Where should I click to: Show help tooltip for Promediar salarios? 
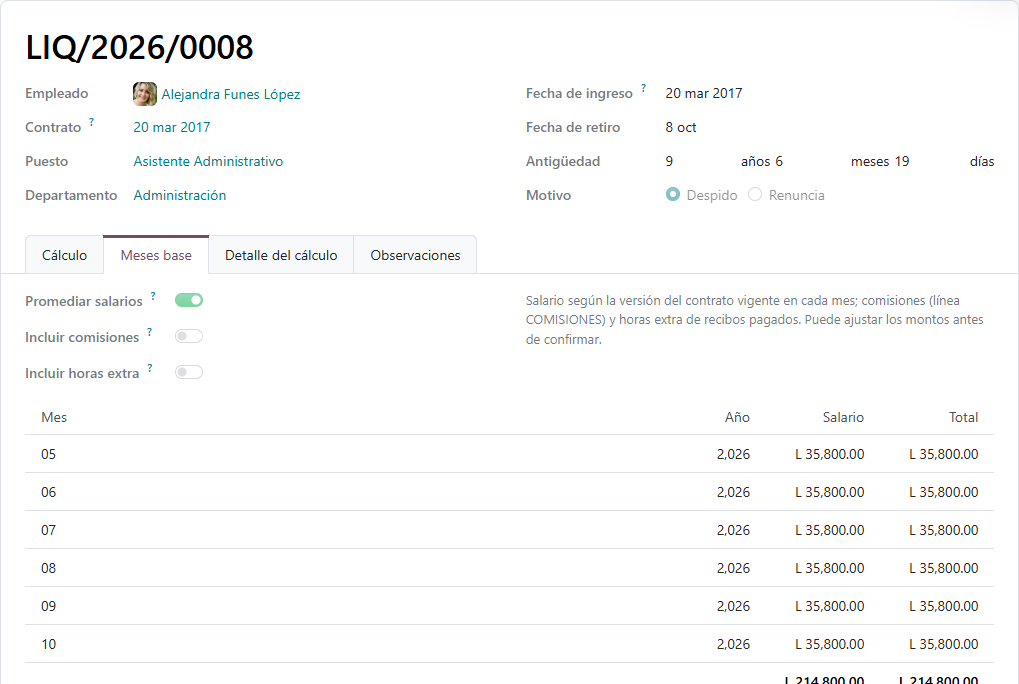click(153, 296)
